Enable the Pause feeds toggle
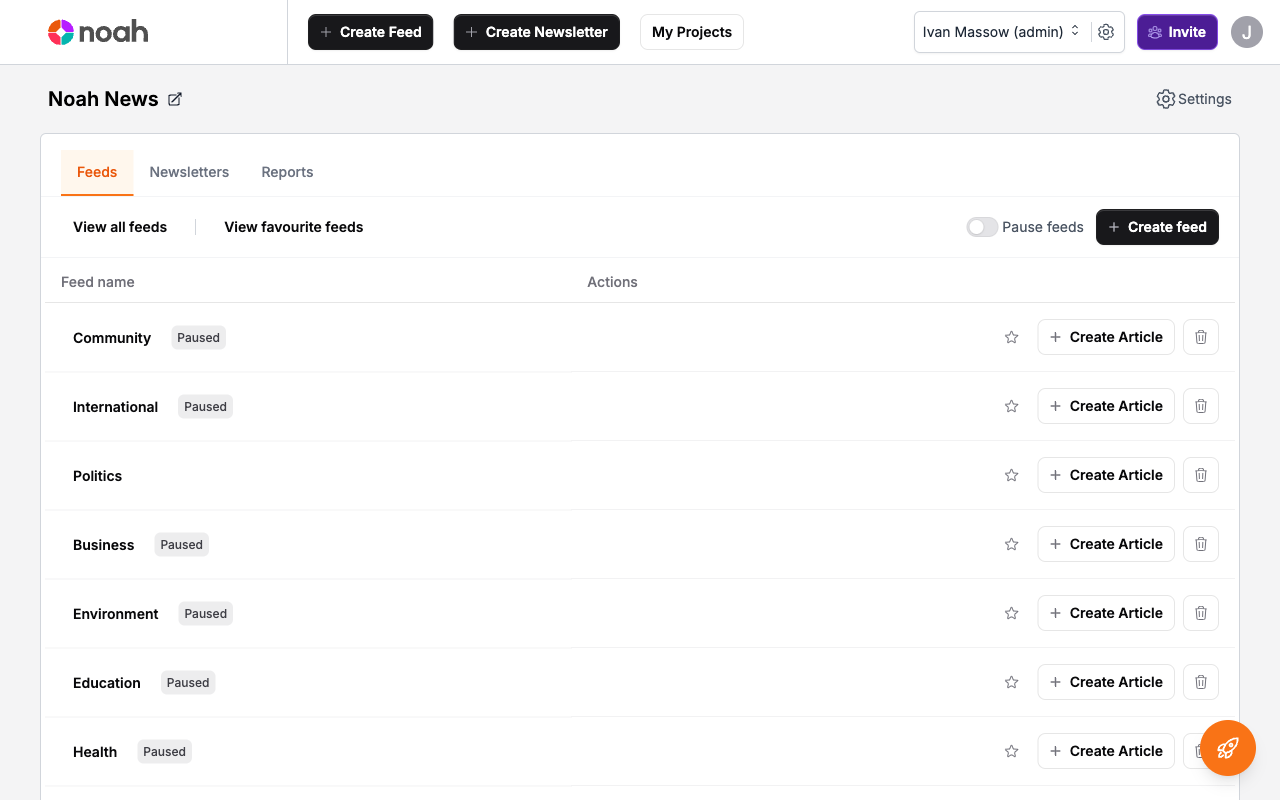 (x=982, y=227)
